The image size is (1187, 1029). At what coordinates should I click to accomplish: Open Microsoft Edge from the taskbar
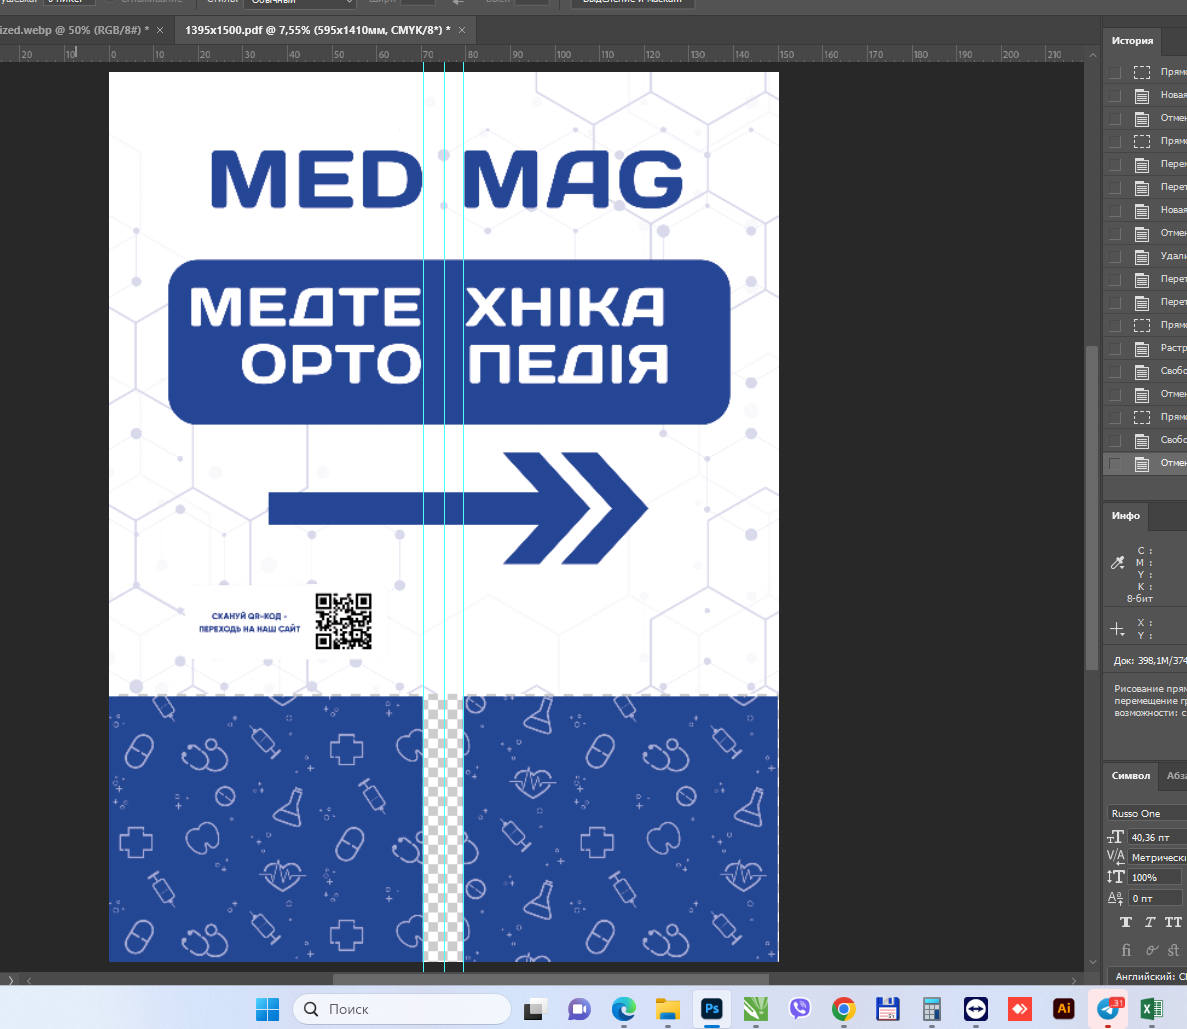623,1009
